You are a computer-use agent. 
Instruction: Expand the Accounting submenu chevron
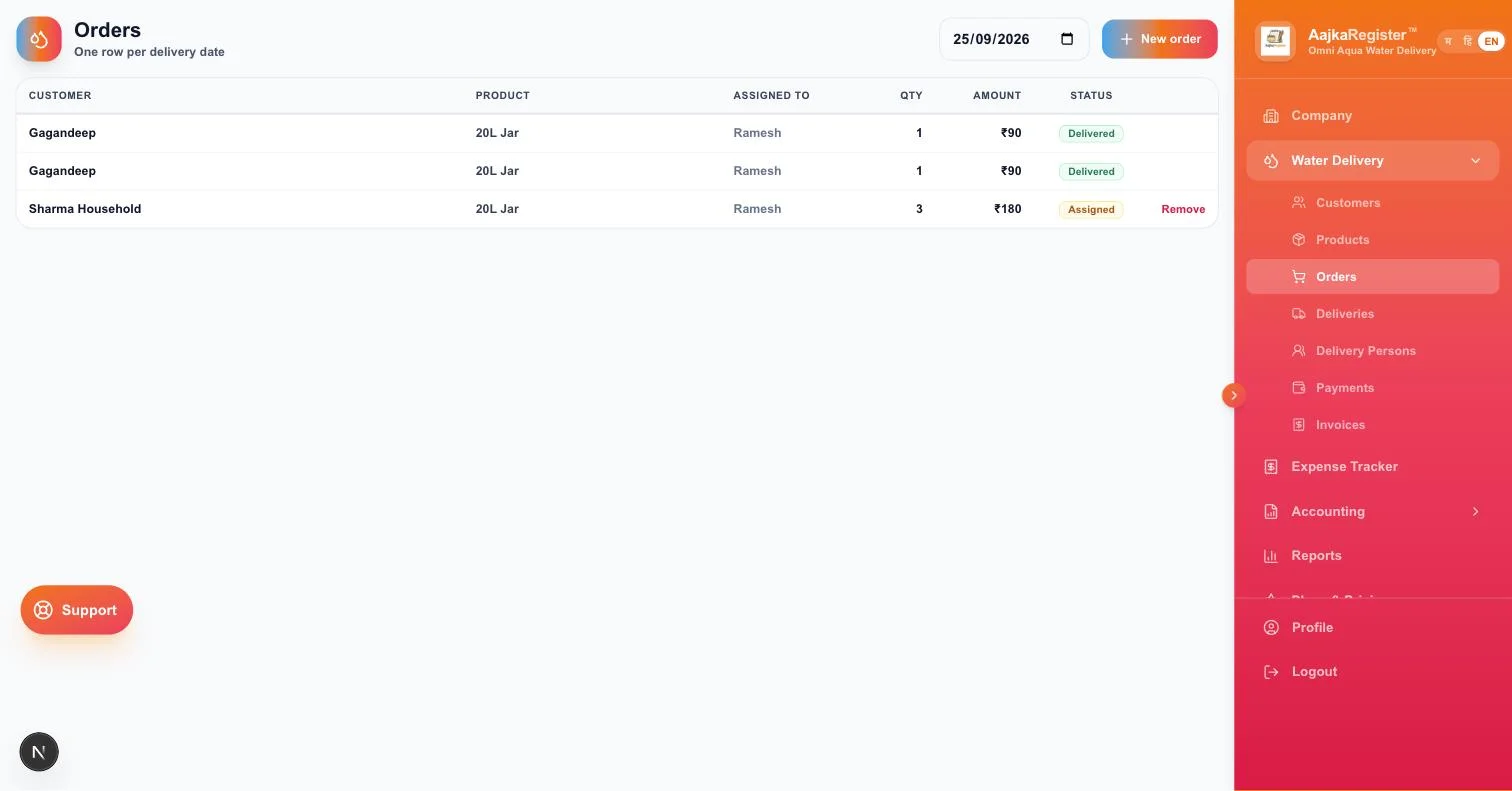pyautogui.click(x=1476, y=512)
